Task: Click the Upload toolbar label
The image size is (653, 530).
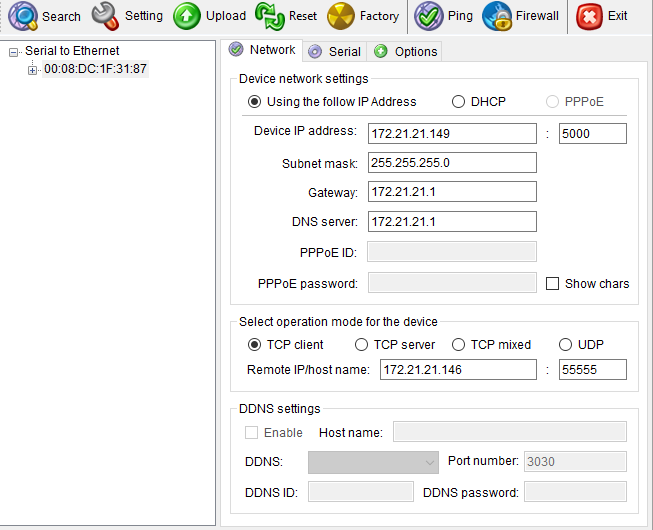Action: [226, 16]
